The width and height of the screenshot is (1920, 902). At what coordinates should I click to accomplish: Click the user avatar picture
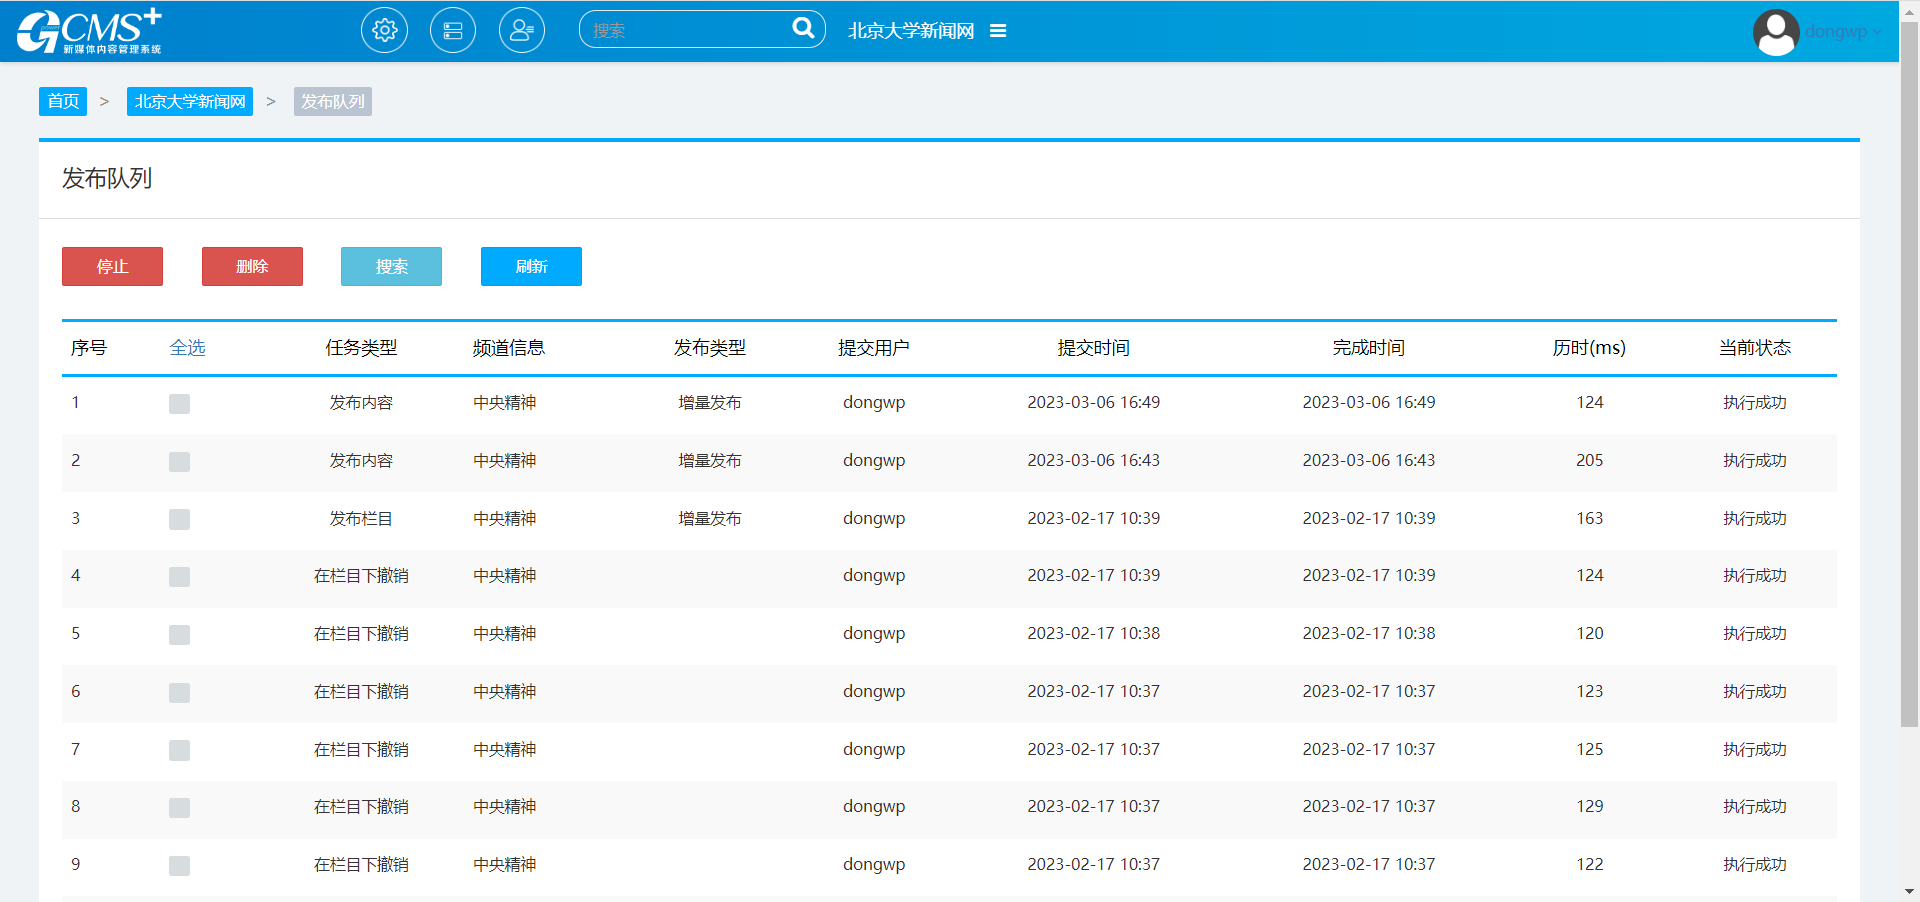point(1776,32)
